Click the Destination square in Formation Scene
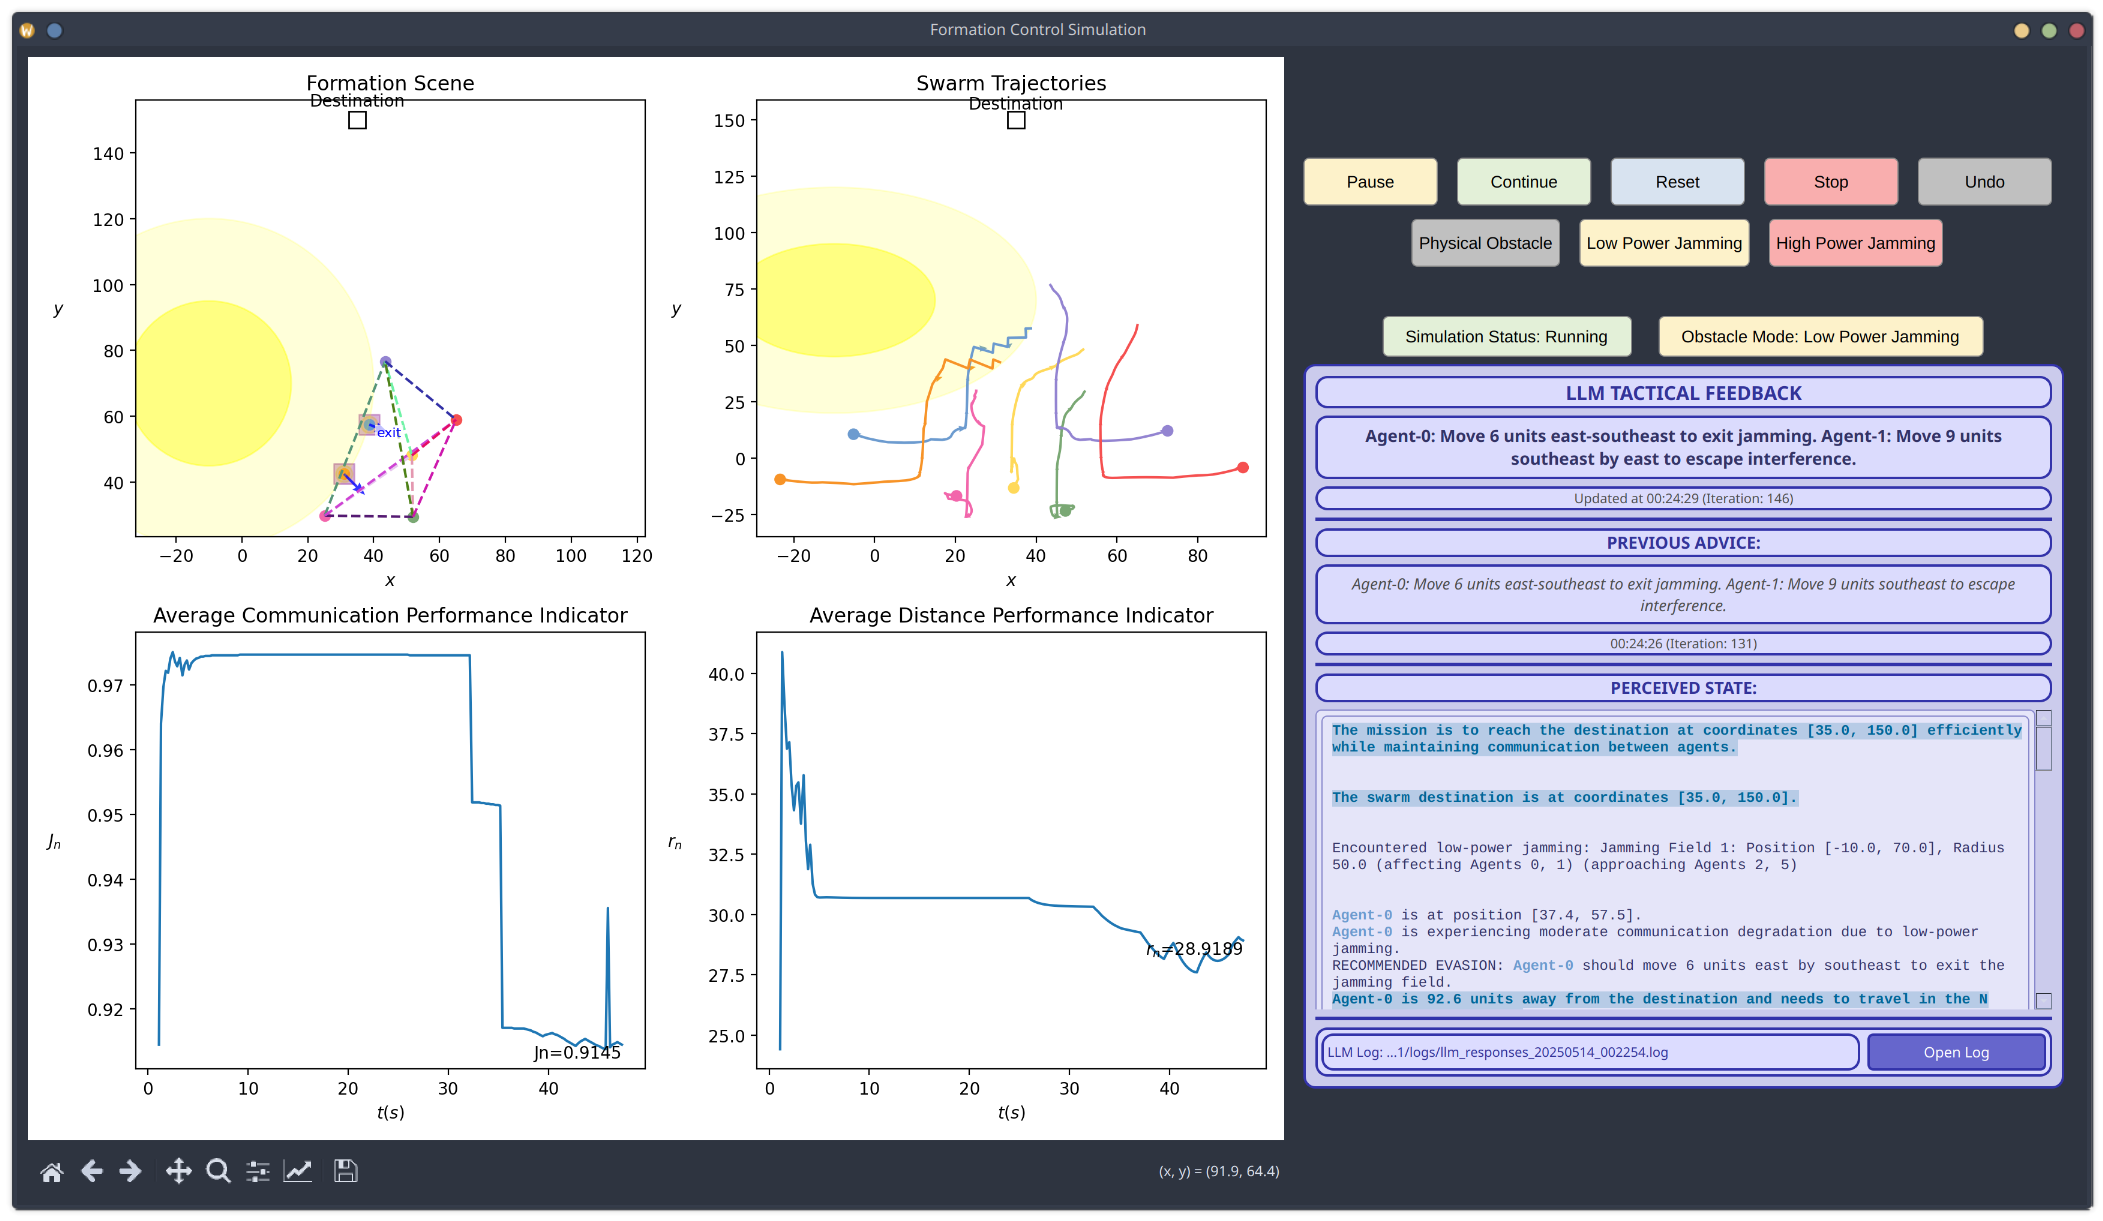 pos(357,120)
